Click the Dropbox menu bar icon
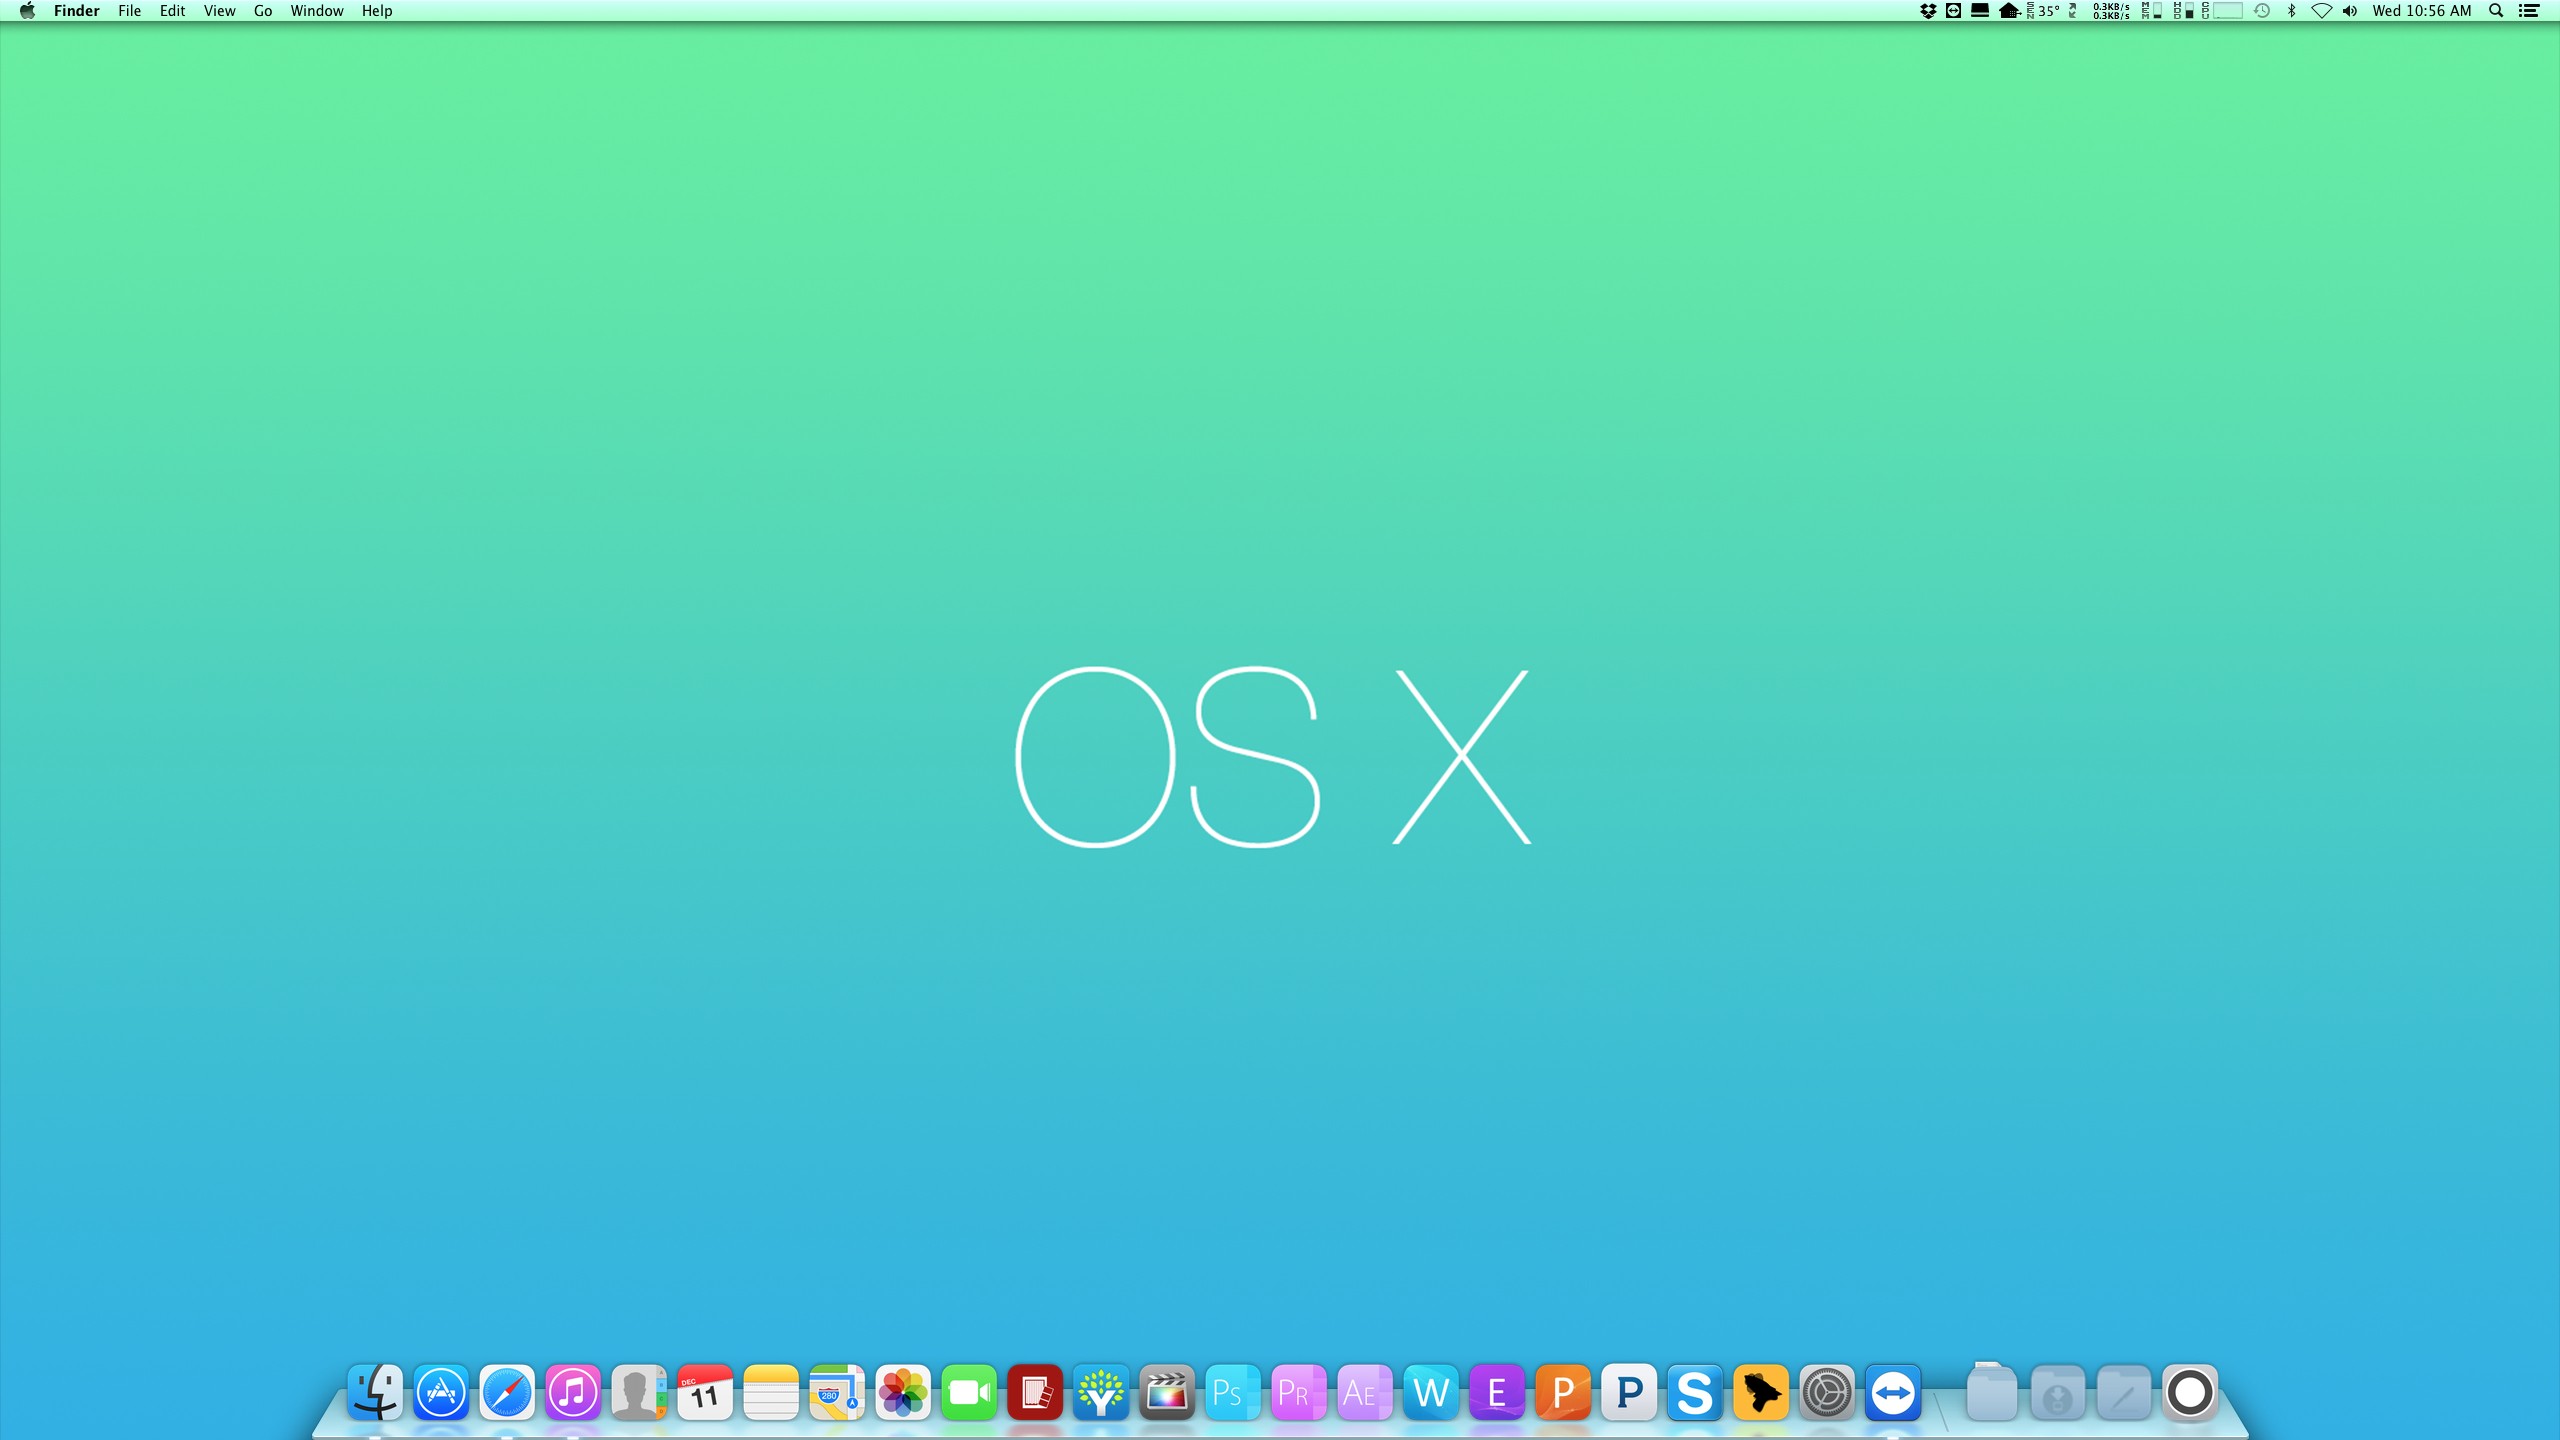This screenshot has height=1440, width=2560. (x=1928, y=11)
